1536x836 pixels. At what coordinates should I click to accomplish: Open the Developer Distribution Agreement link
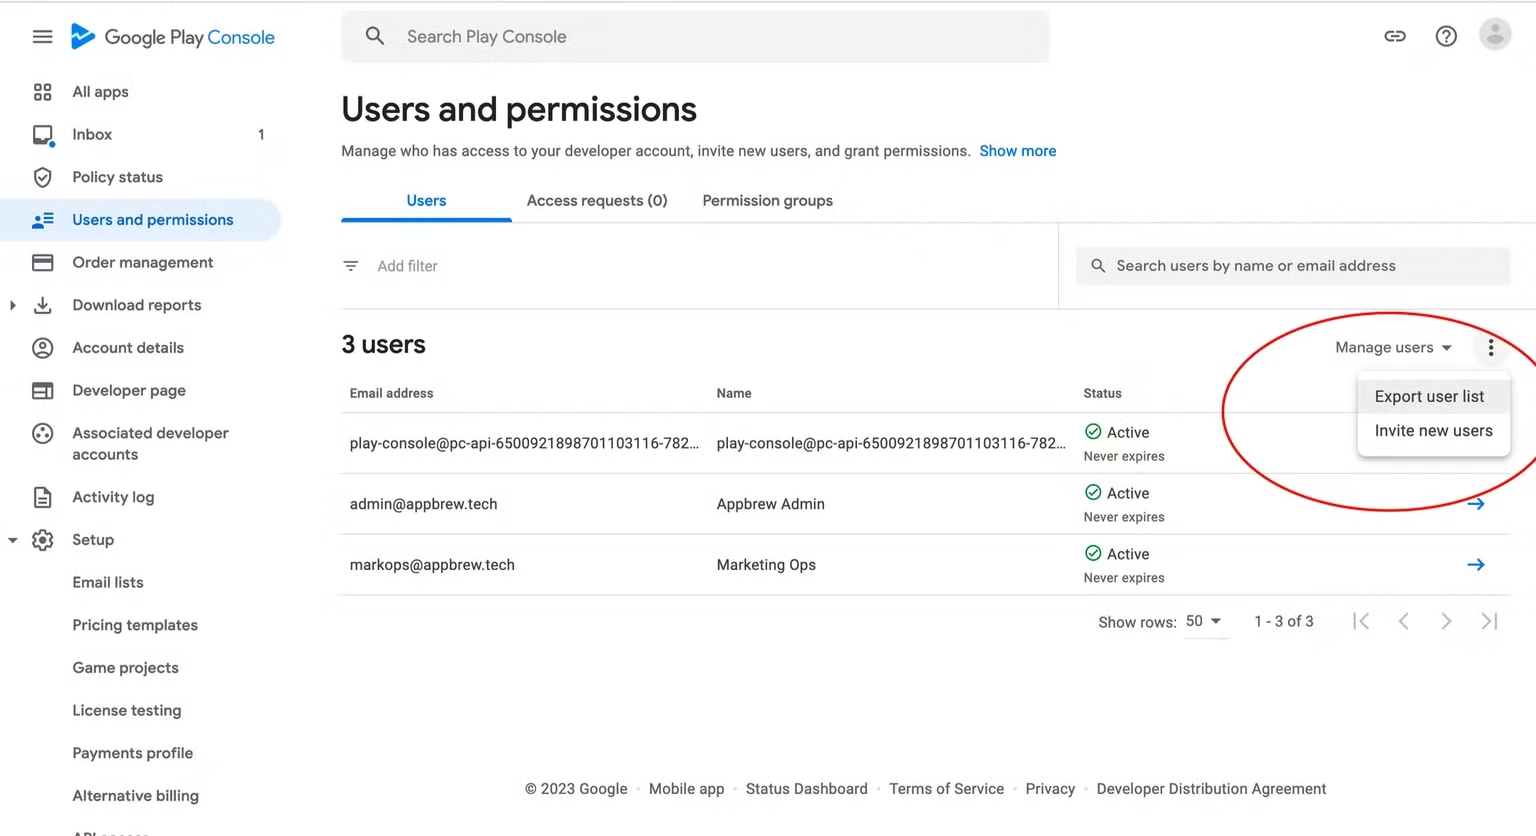(x=1211, y=789)
